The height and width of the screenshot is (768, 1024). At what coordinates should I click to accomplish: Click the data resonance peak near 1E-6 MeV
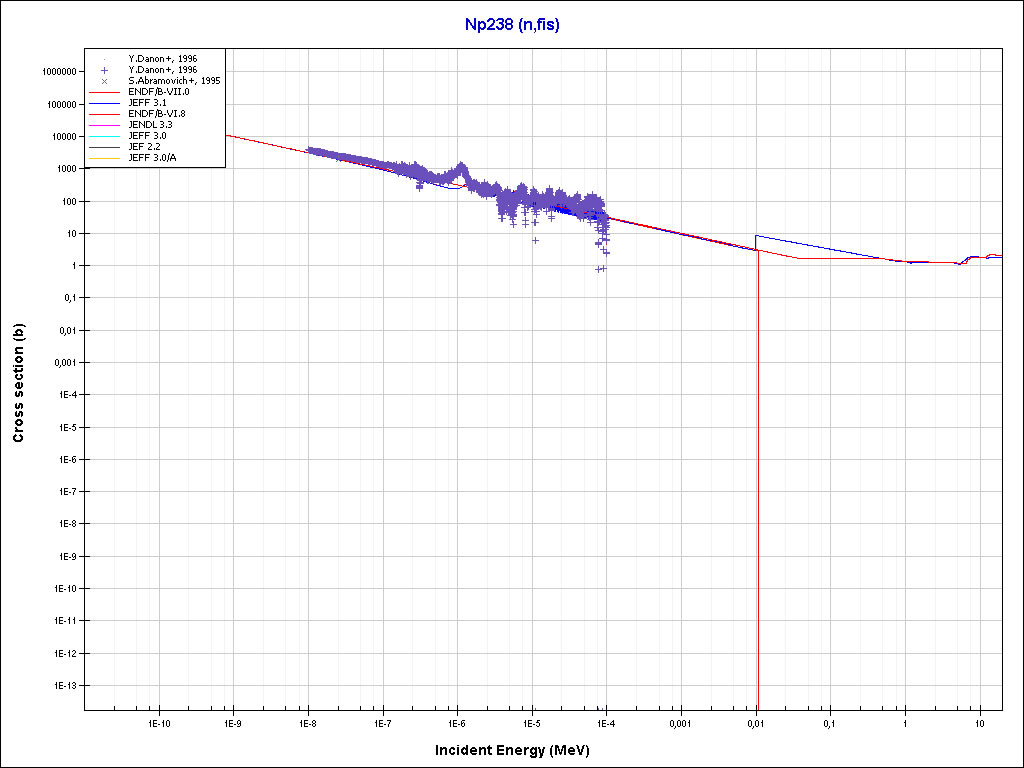point(460,167)
